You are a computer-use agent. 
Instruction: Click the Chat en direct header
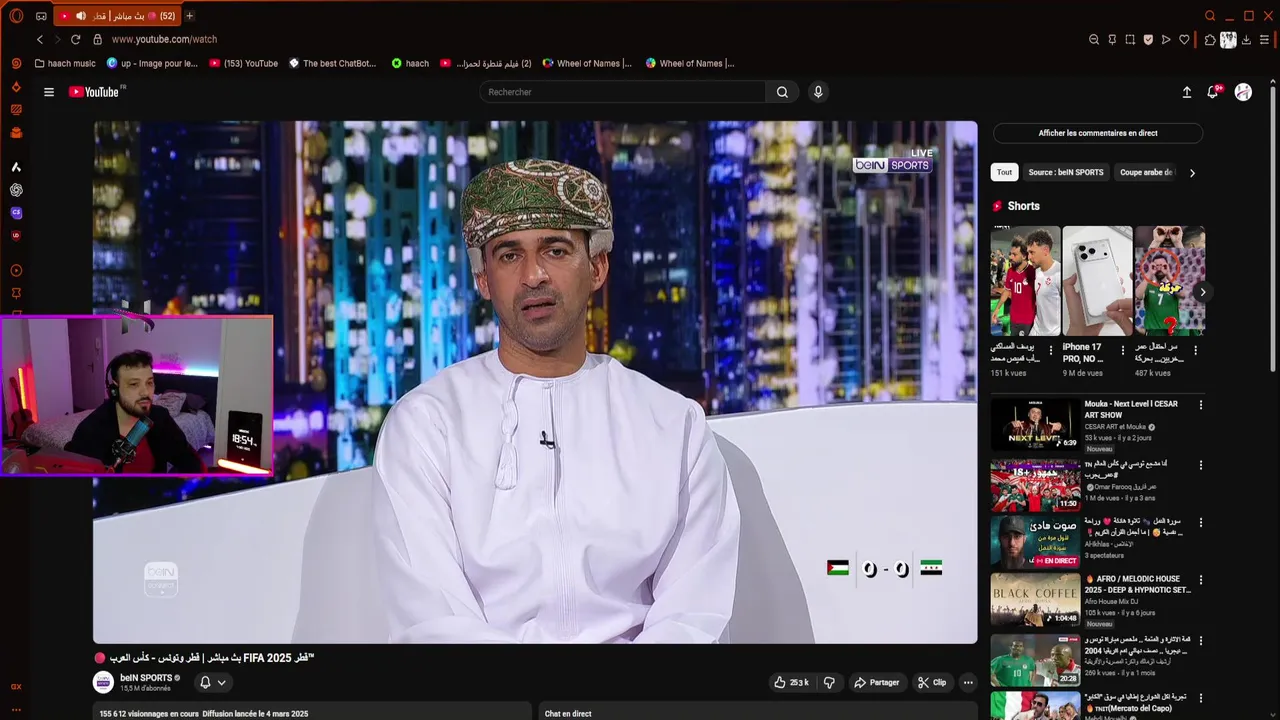click(568, 713)
